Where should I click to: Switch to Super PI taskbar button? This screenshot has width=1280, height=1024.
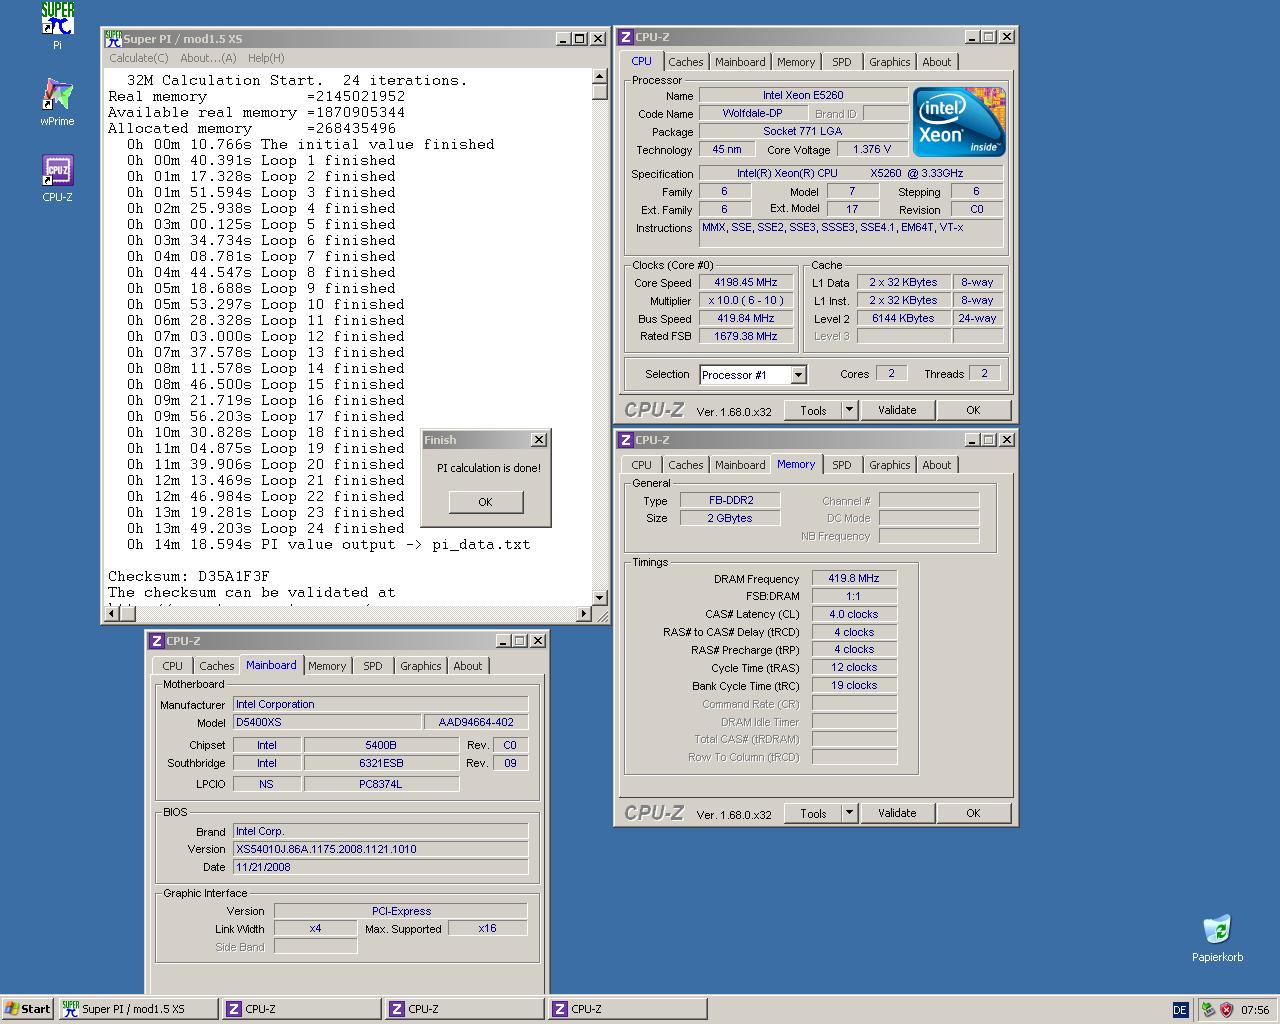[x=138, y=1009]
